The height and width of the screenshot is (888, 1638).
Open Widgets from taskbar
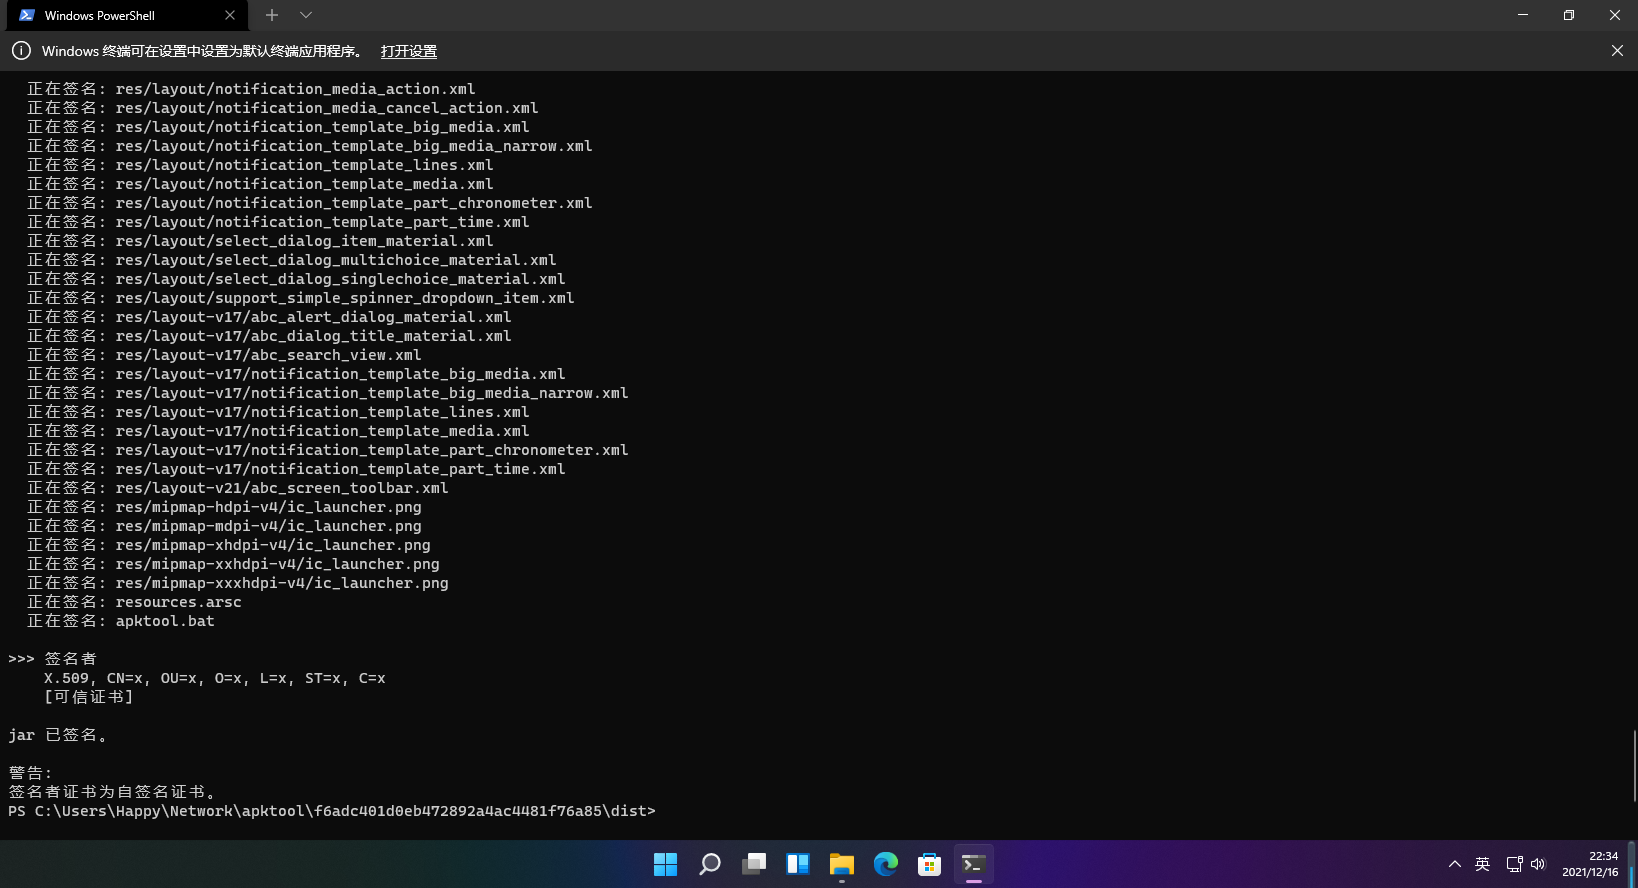(797, 864)
